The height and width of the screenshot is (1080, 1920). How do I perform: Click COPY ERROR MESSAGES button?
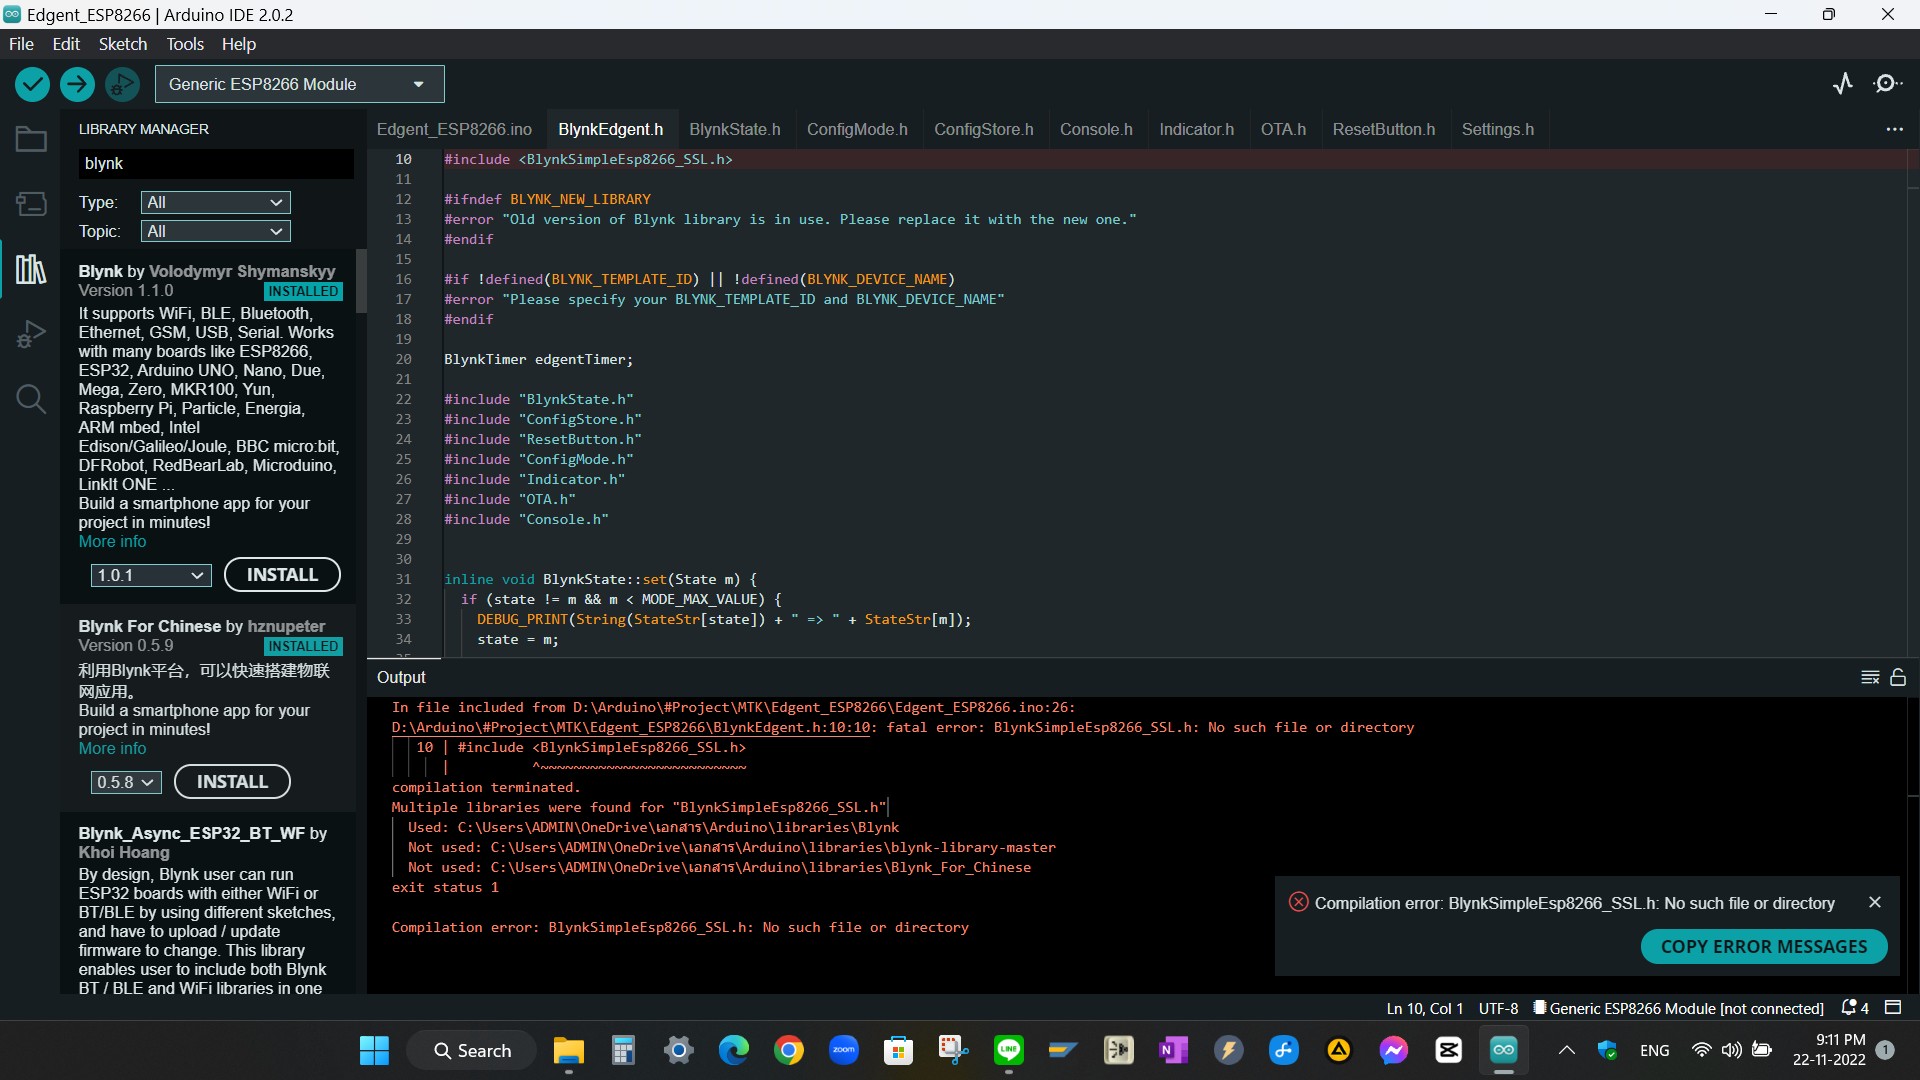point(1763,946)
